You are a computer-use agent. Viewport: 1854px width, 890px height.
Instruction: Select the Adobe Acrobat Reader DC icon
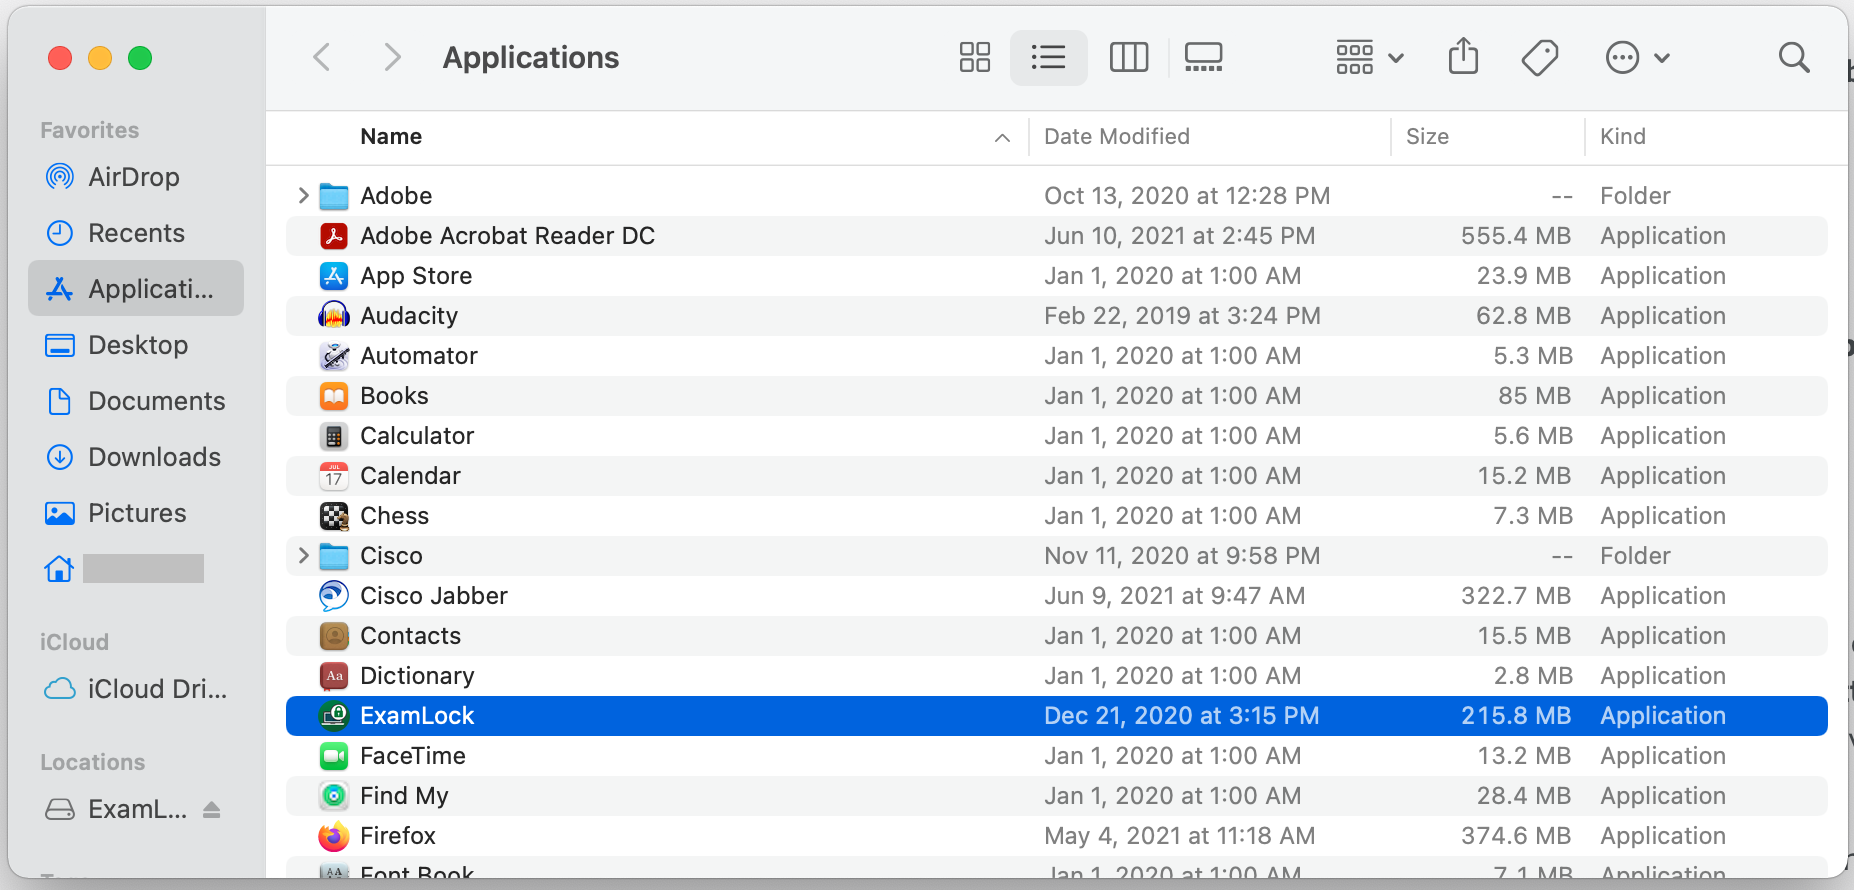tap(334, 236)
